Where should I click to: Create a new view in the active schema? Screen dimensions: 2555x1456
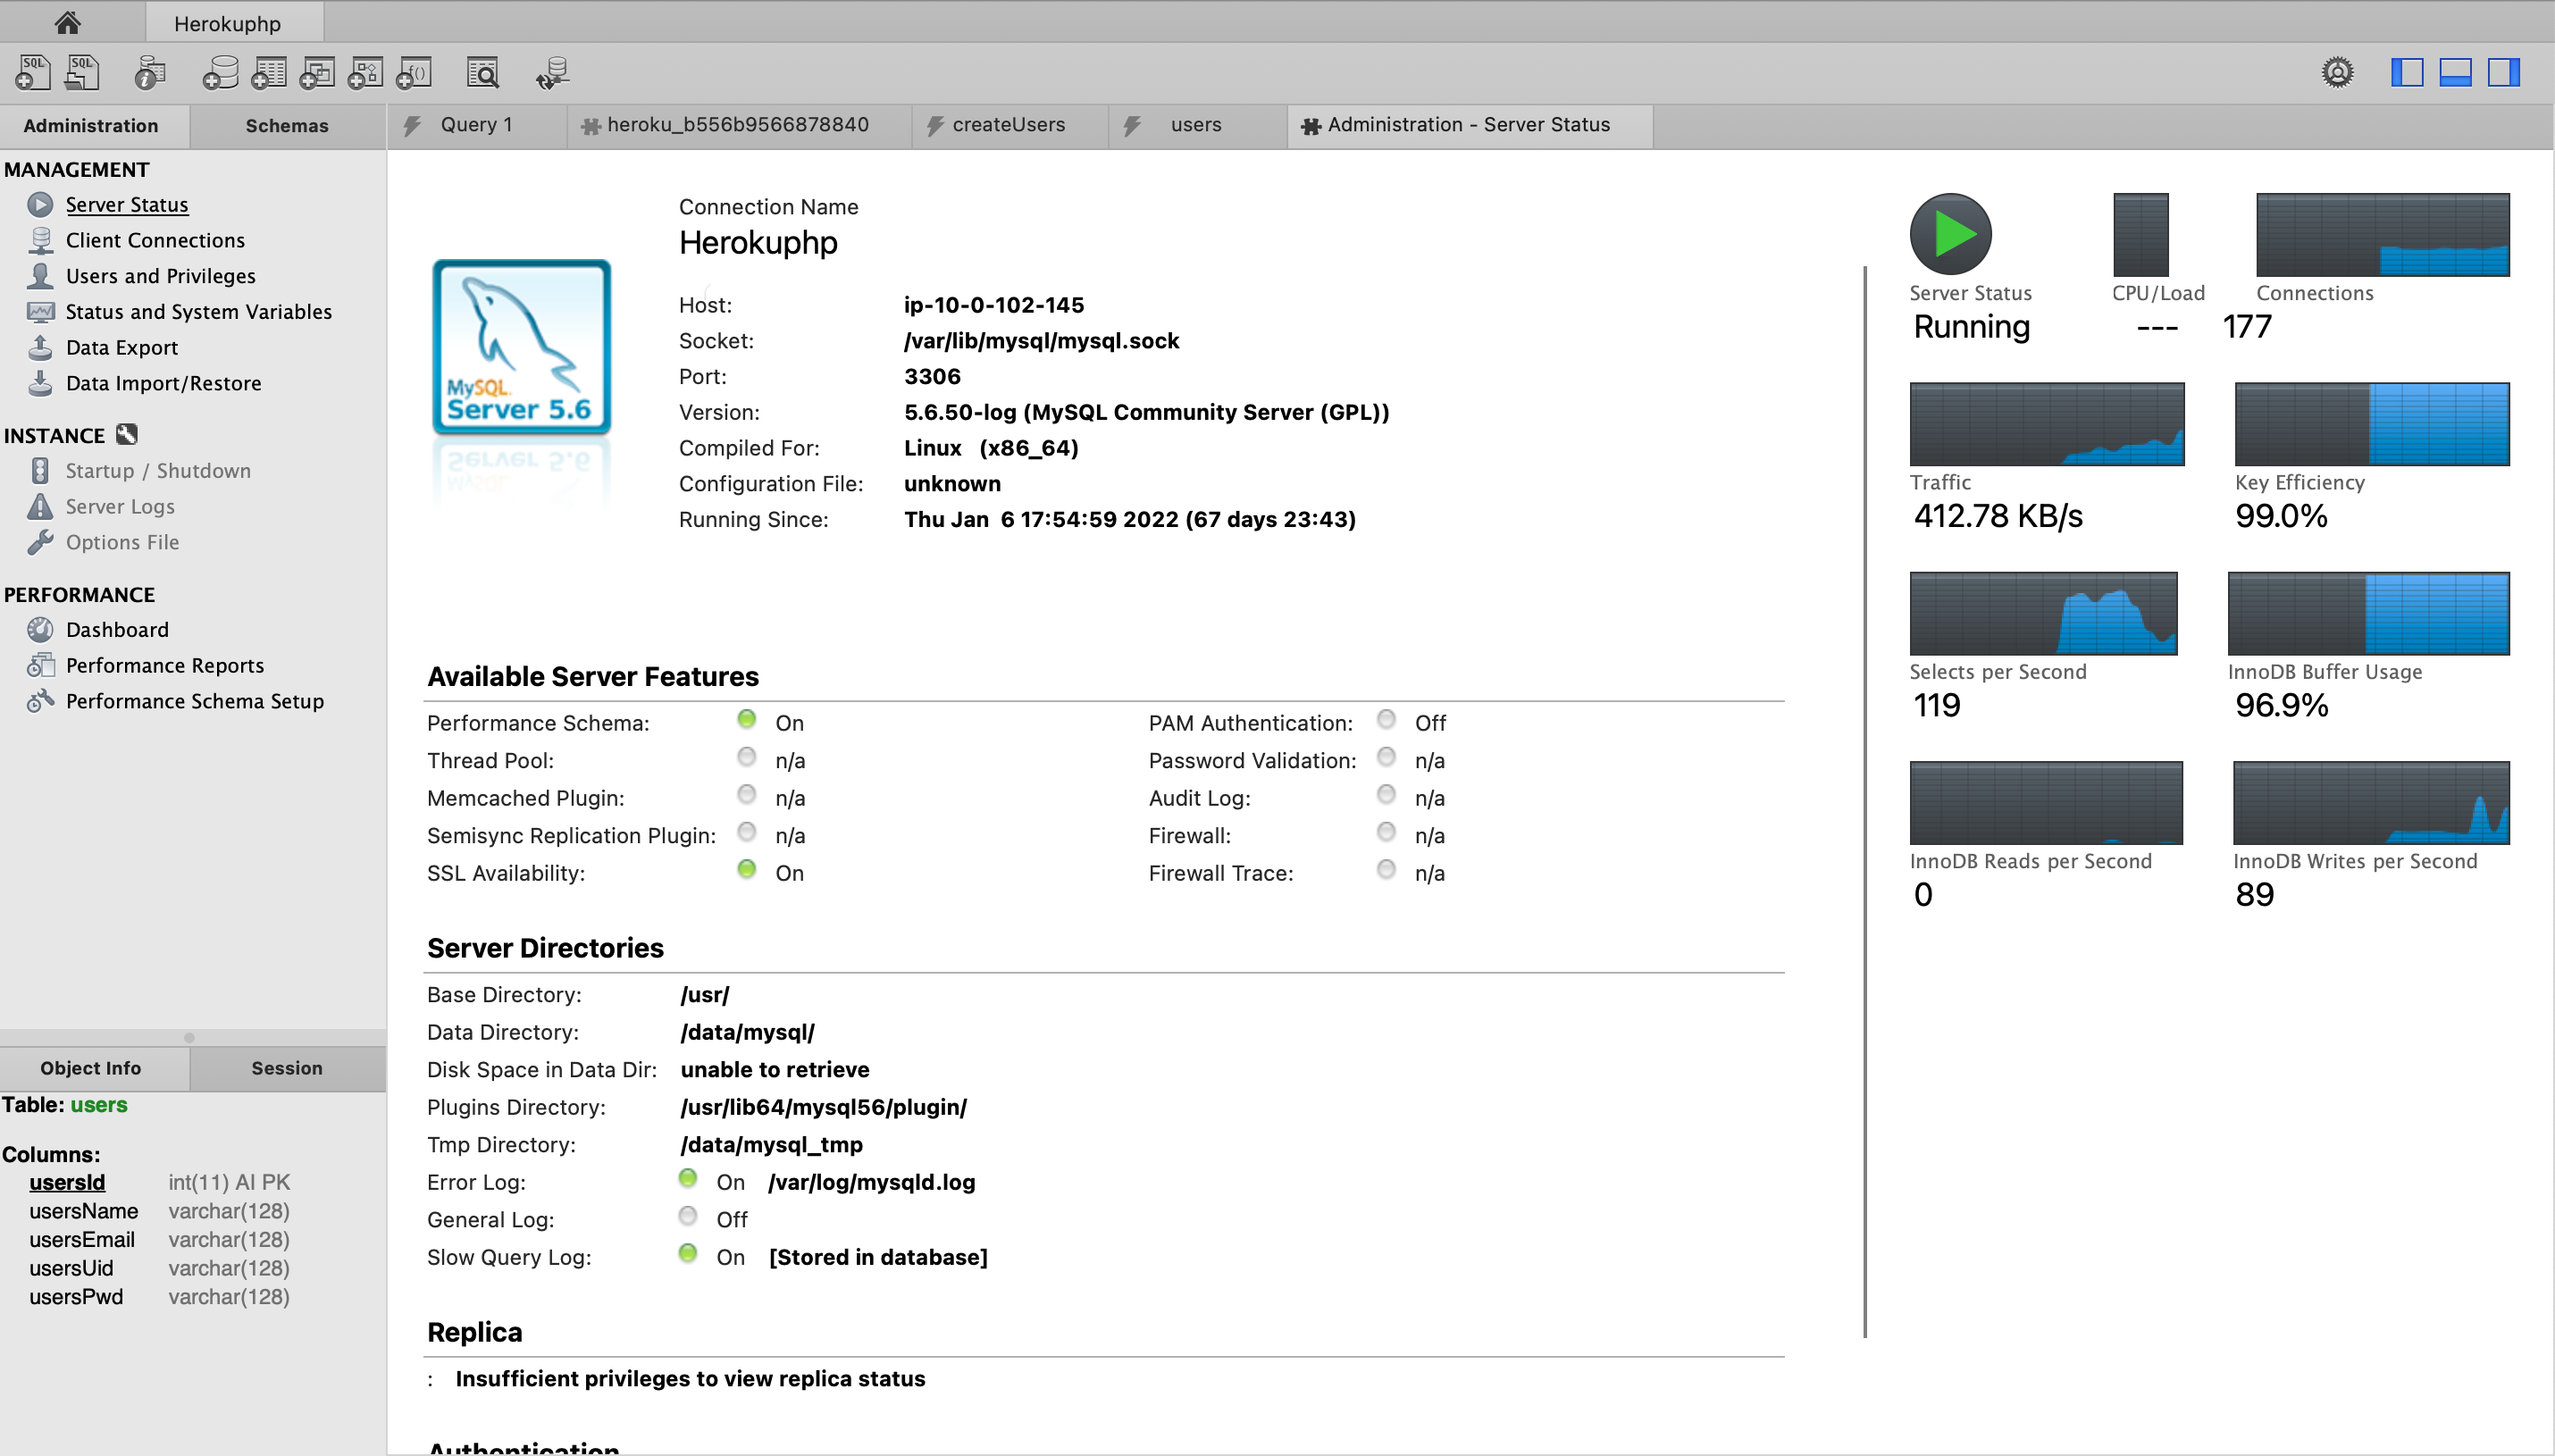318,72
